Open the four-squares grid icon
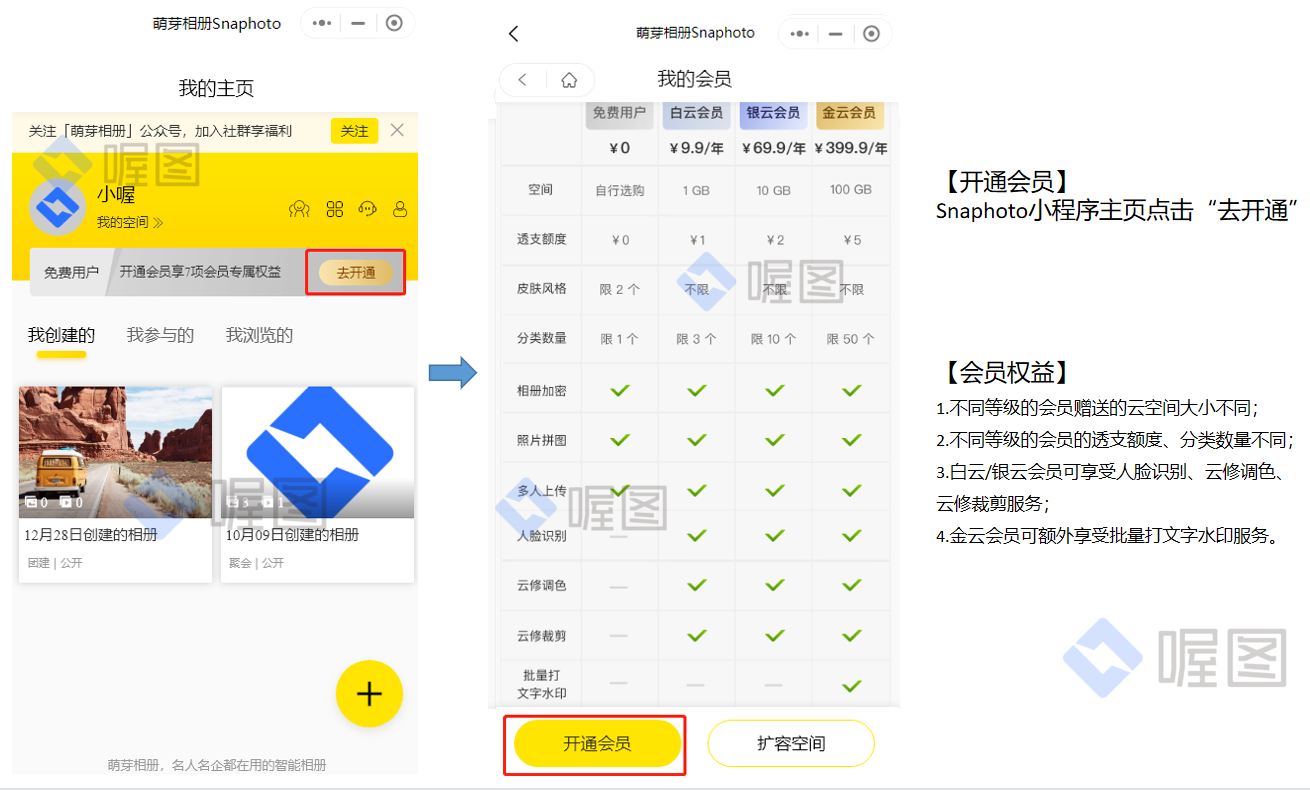 (x=335, y=209)
